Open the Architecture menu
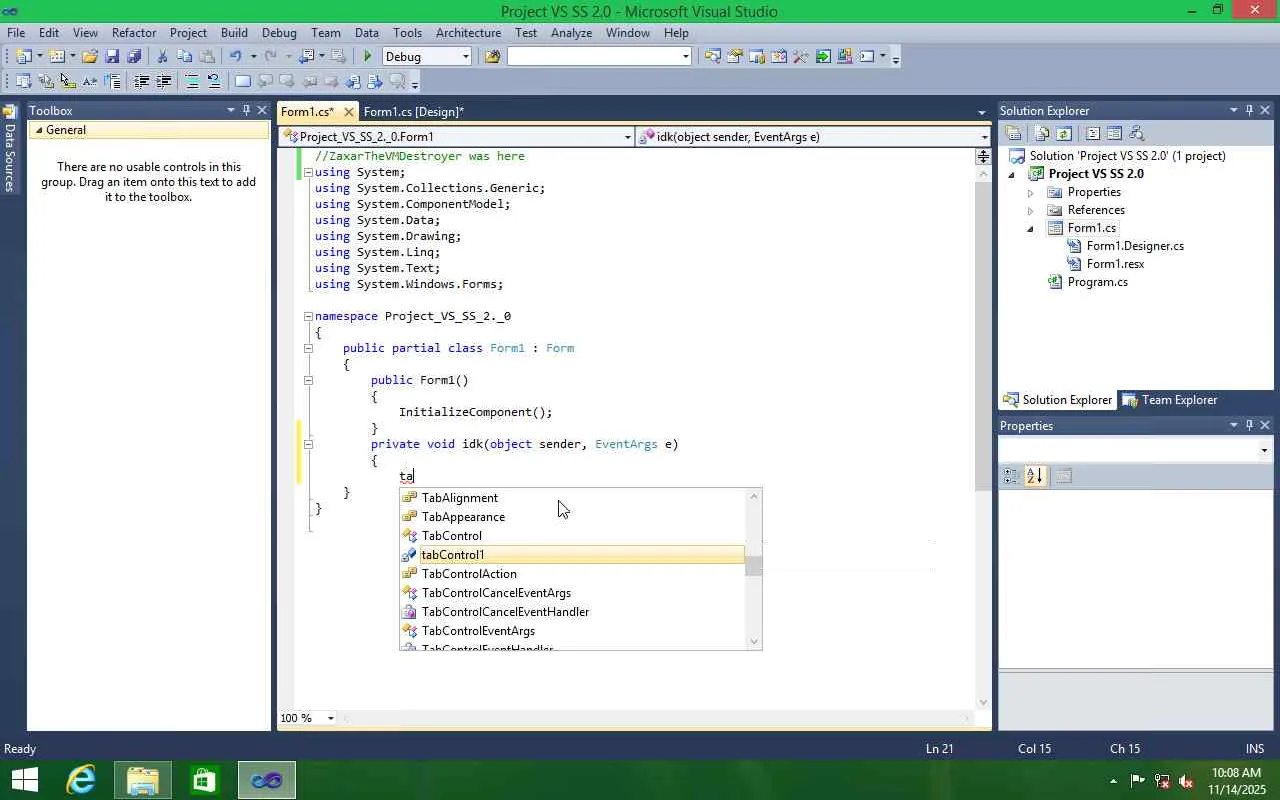The width and height of the screenshot is (1280, 800). [x=468, y=33]
